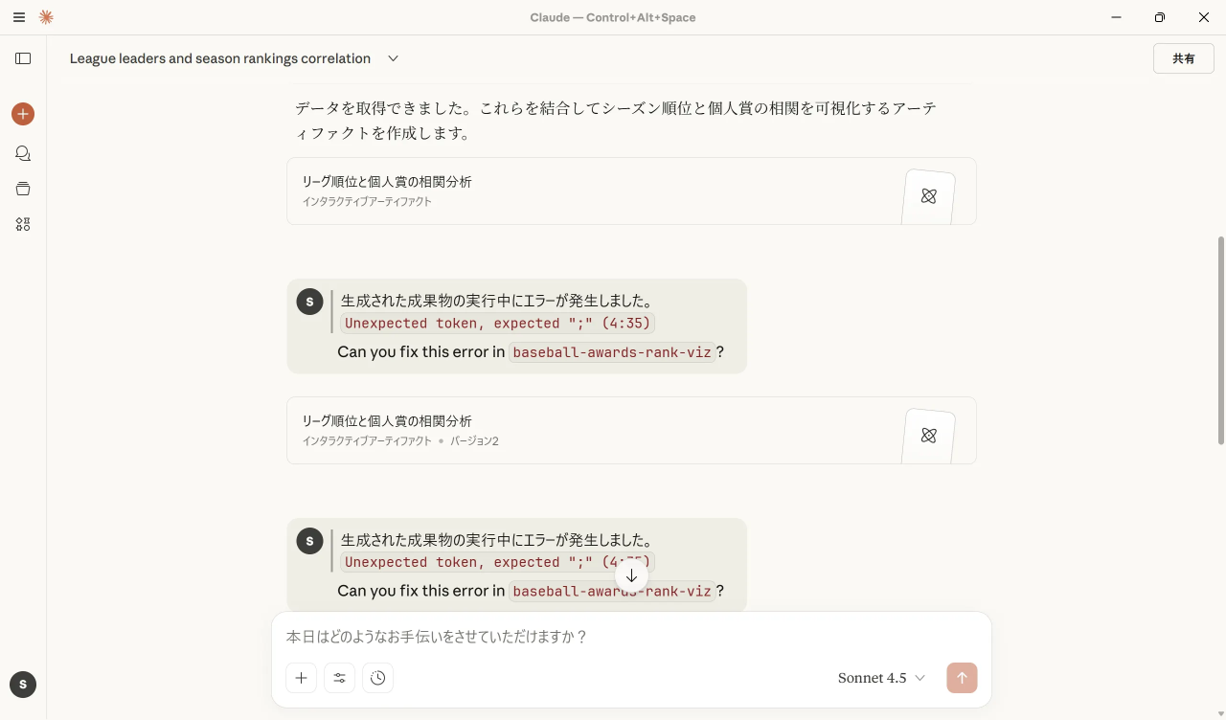Image resolution: width=1226 pixels, height=720 pixels.
Task: Open the hamburger menu
Action: 18,17
